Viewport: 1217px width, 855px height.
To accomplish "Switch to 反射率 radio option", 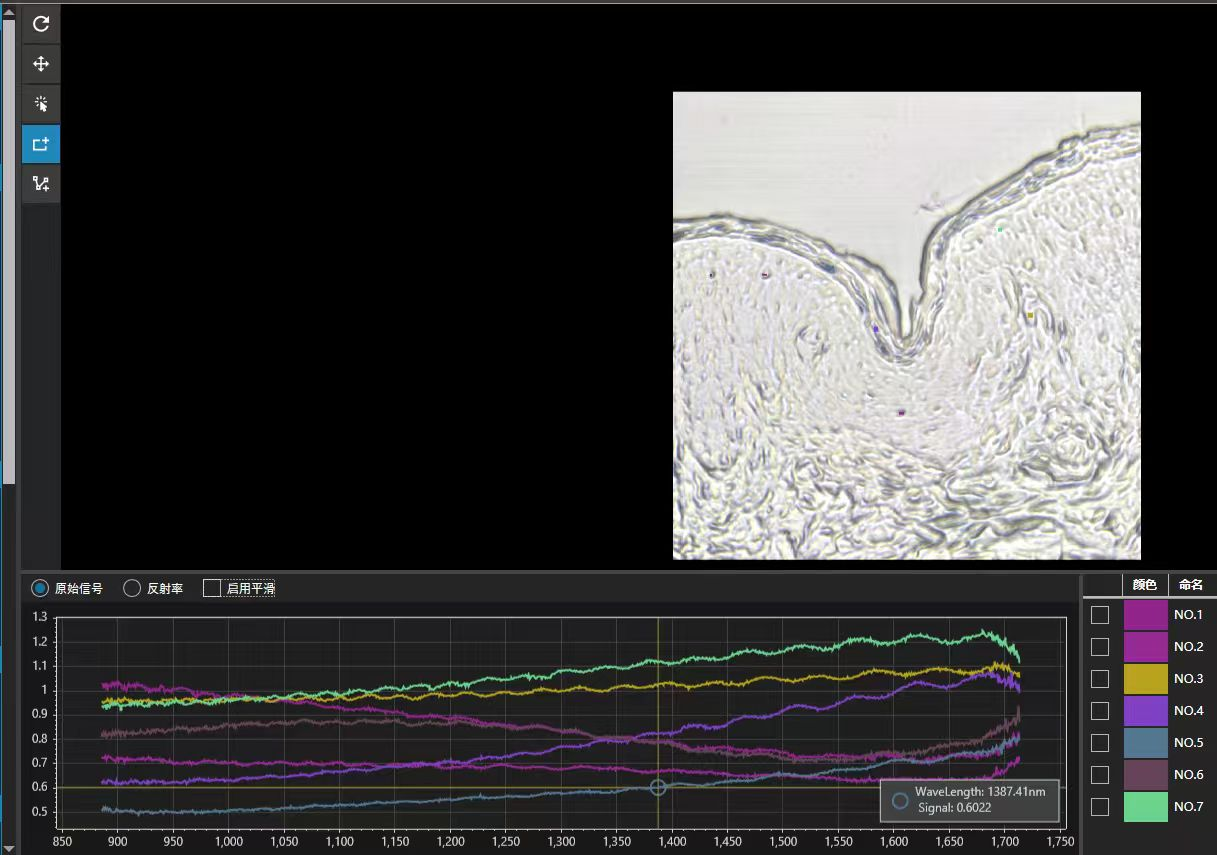I will point(132,588).
